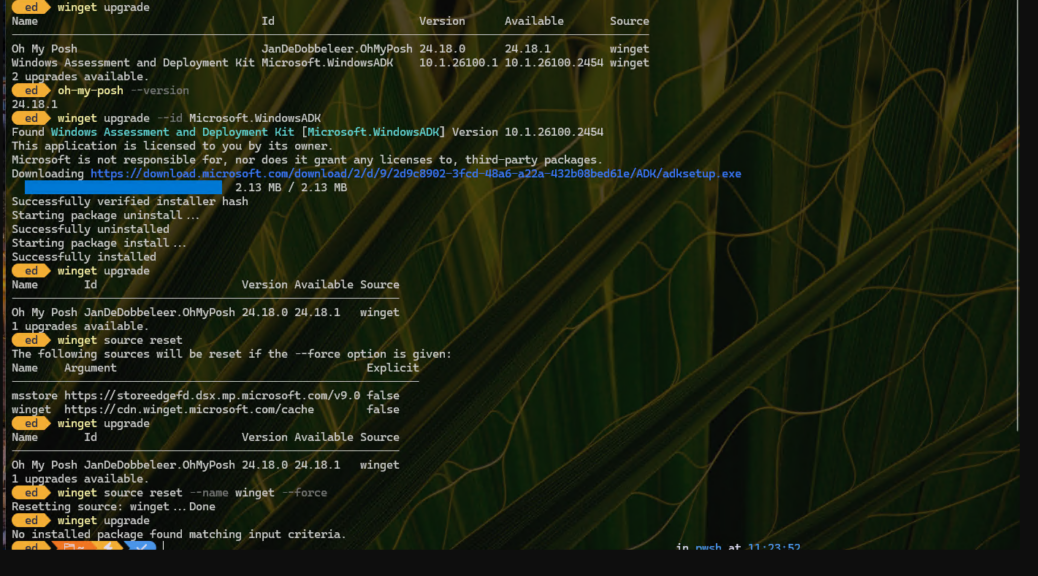The width and height of the screenshot is (1038, 576).
Task: Click the "Explicit" column header
Action: coord(393,368)
